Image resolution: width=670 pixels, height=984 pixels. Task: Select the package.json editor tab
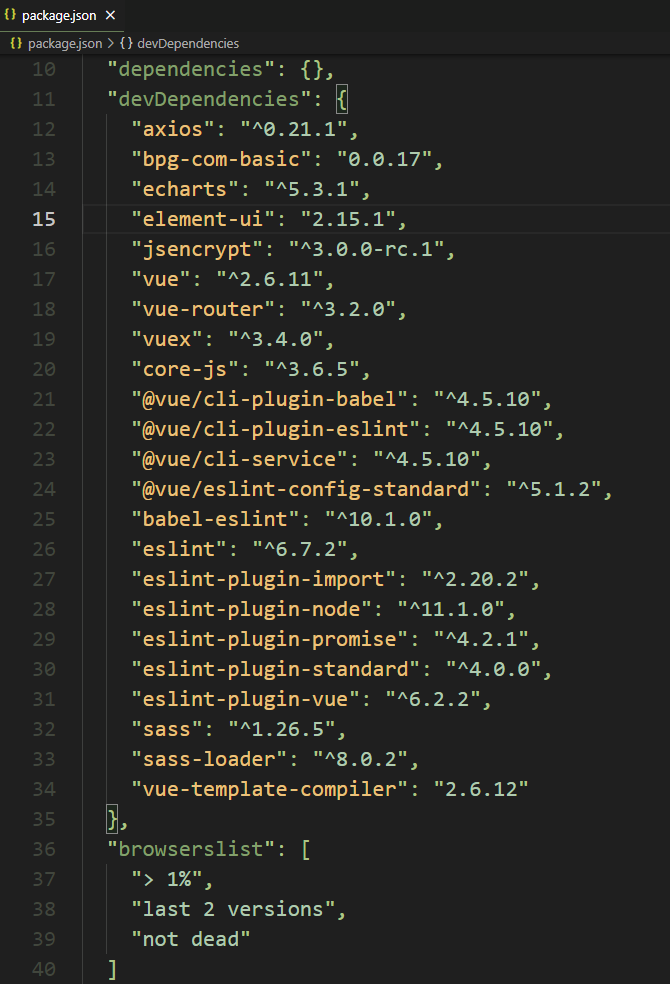click(x=61, y=15)
